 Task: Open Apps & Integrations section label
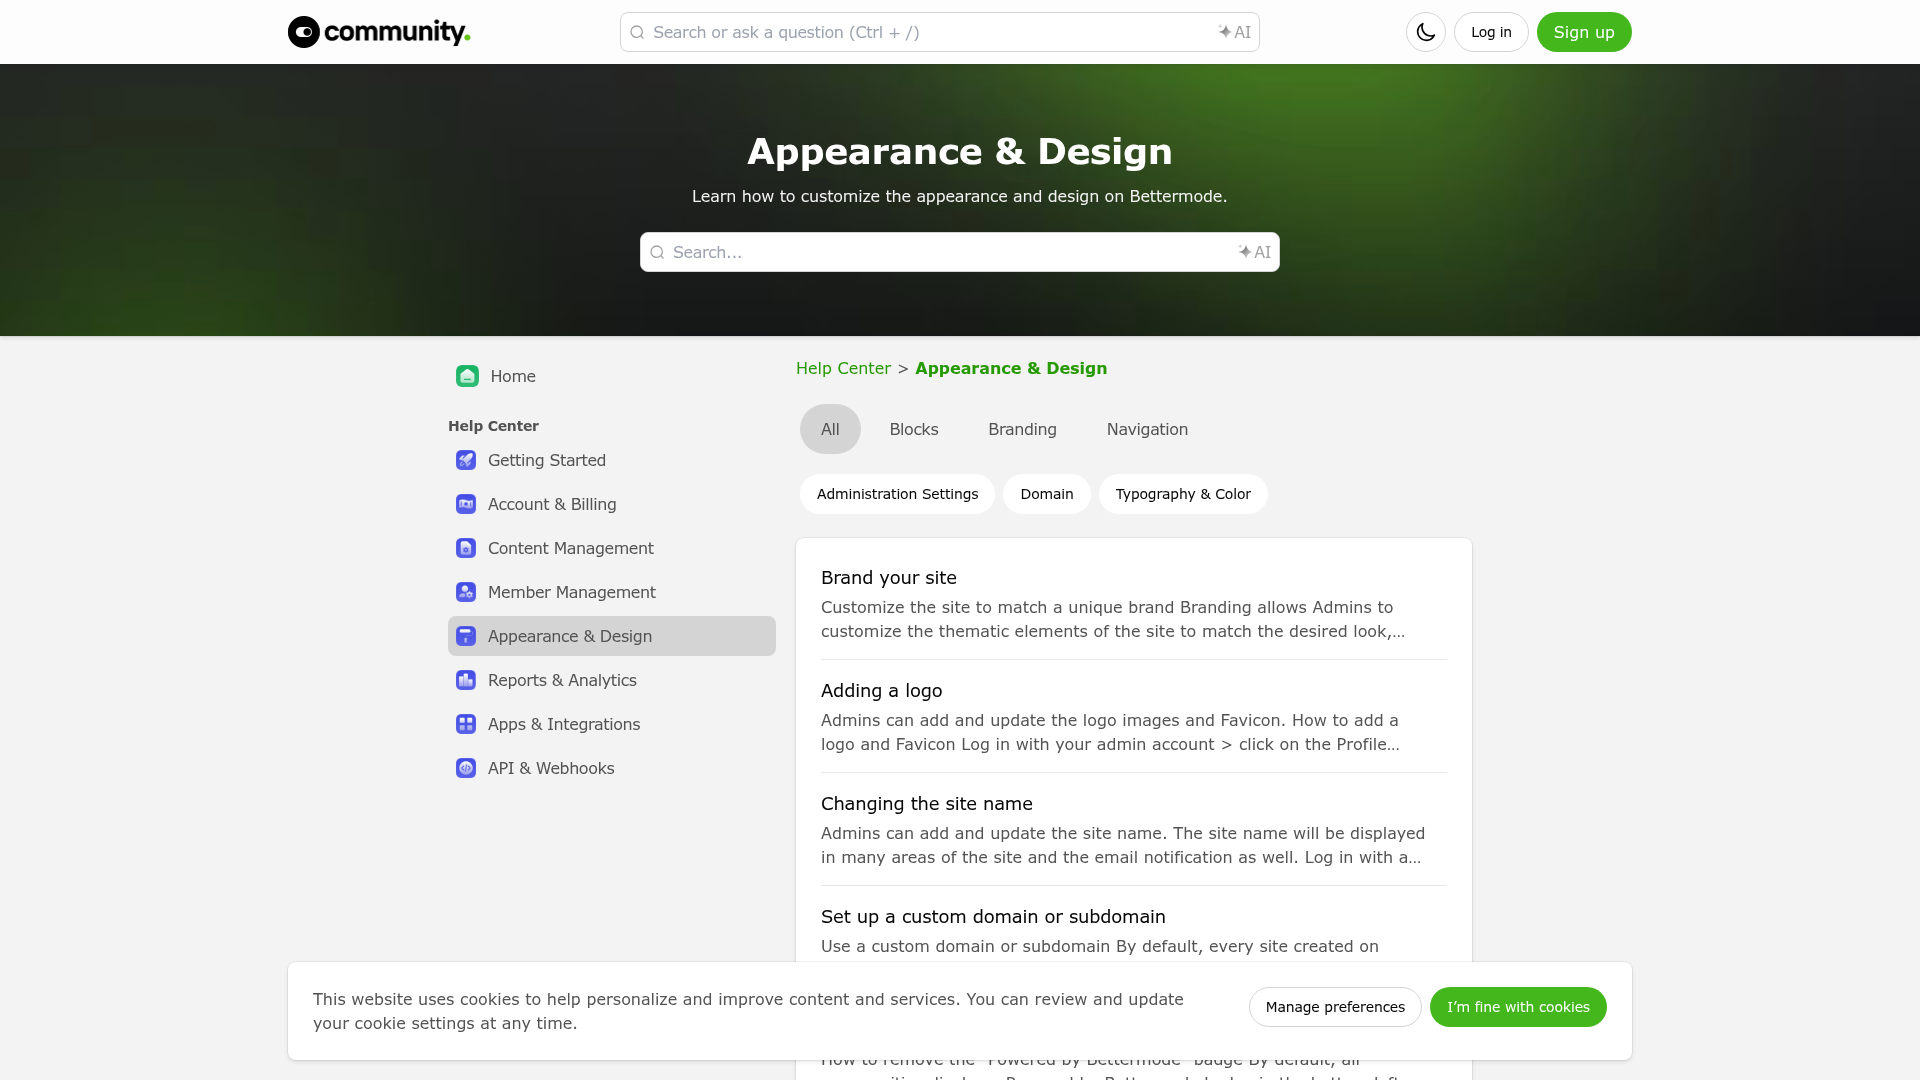point(564,724)
